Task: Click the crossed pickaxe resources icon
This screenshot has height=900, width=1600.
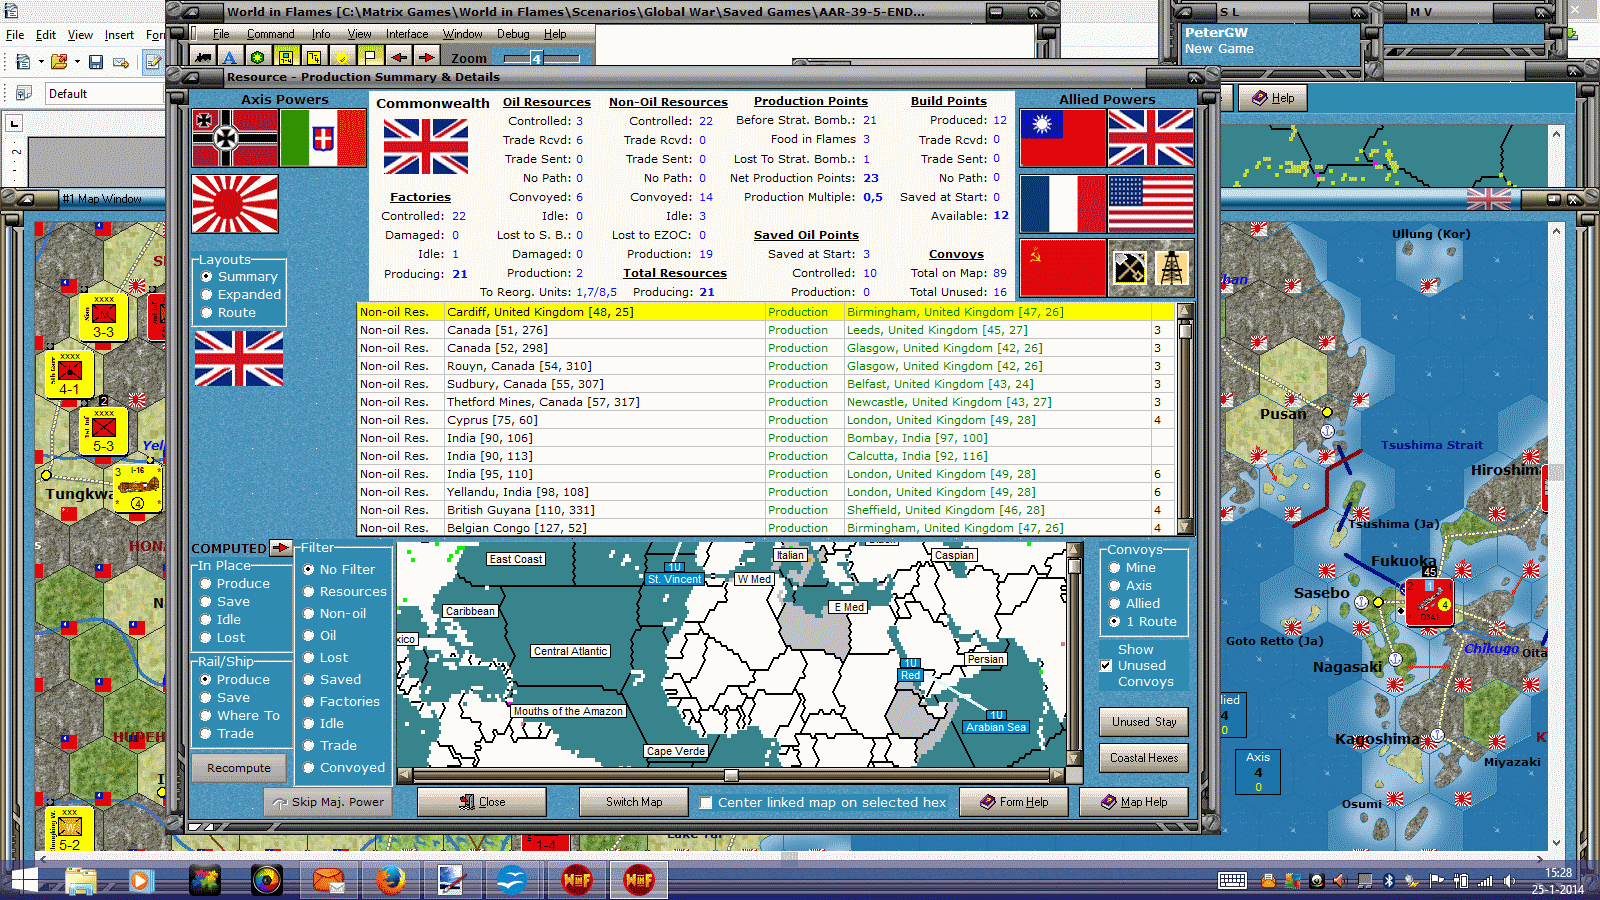Action: coord(1130,267)
